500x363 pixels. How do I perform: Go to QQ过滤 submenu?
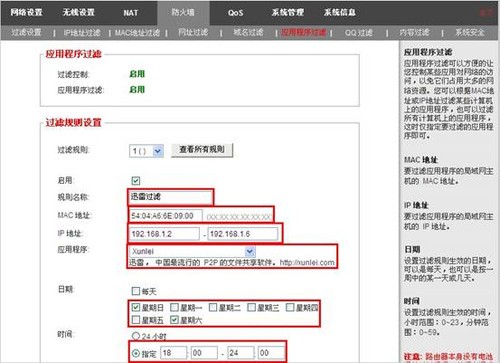pos(359,33)
